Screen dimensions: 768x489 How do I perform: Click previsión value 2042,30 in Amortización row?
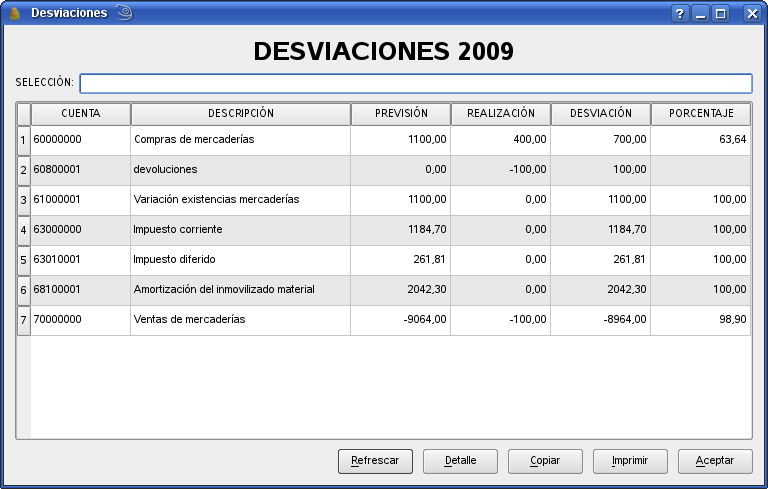click(401, 290)
